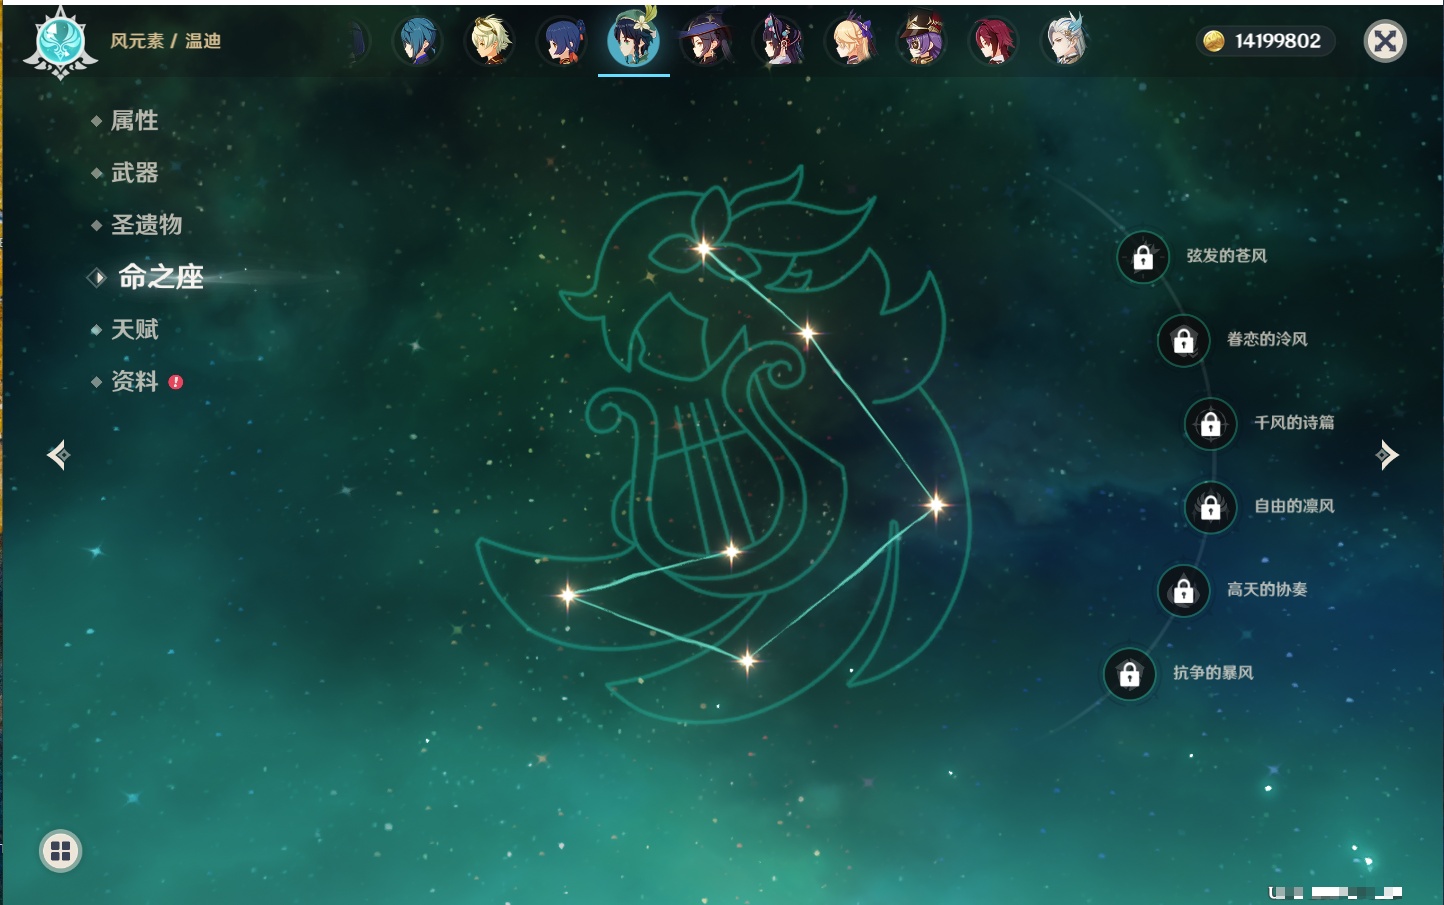This screenshot has width=1444, height=905.
Task: Click the Mora amount 14199802
Action: click(x=1277, y=41)
